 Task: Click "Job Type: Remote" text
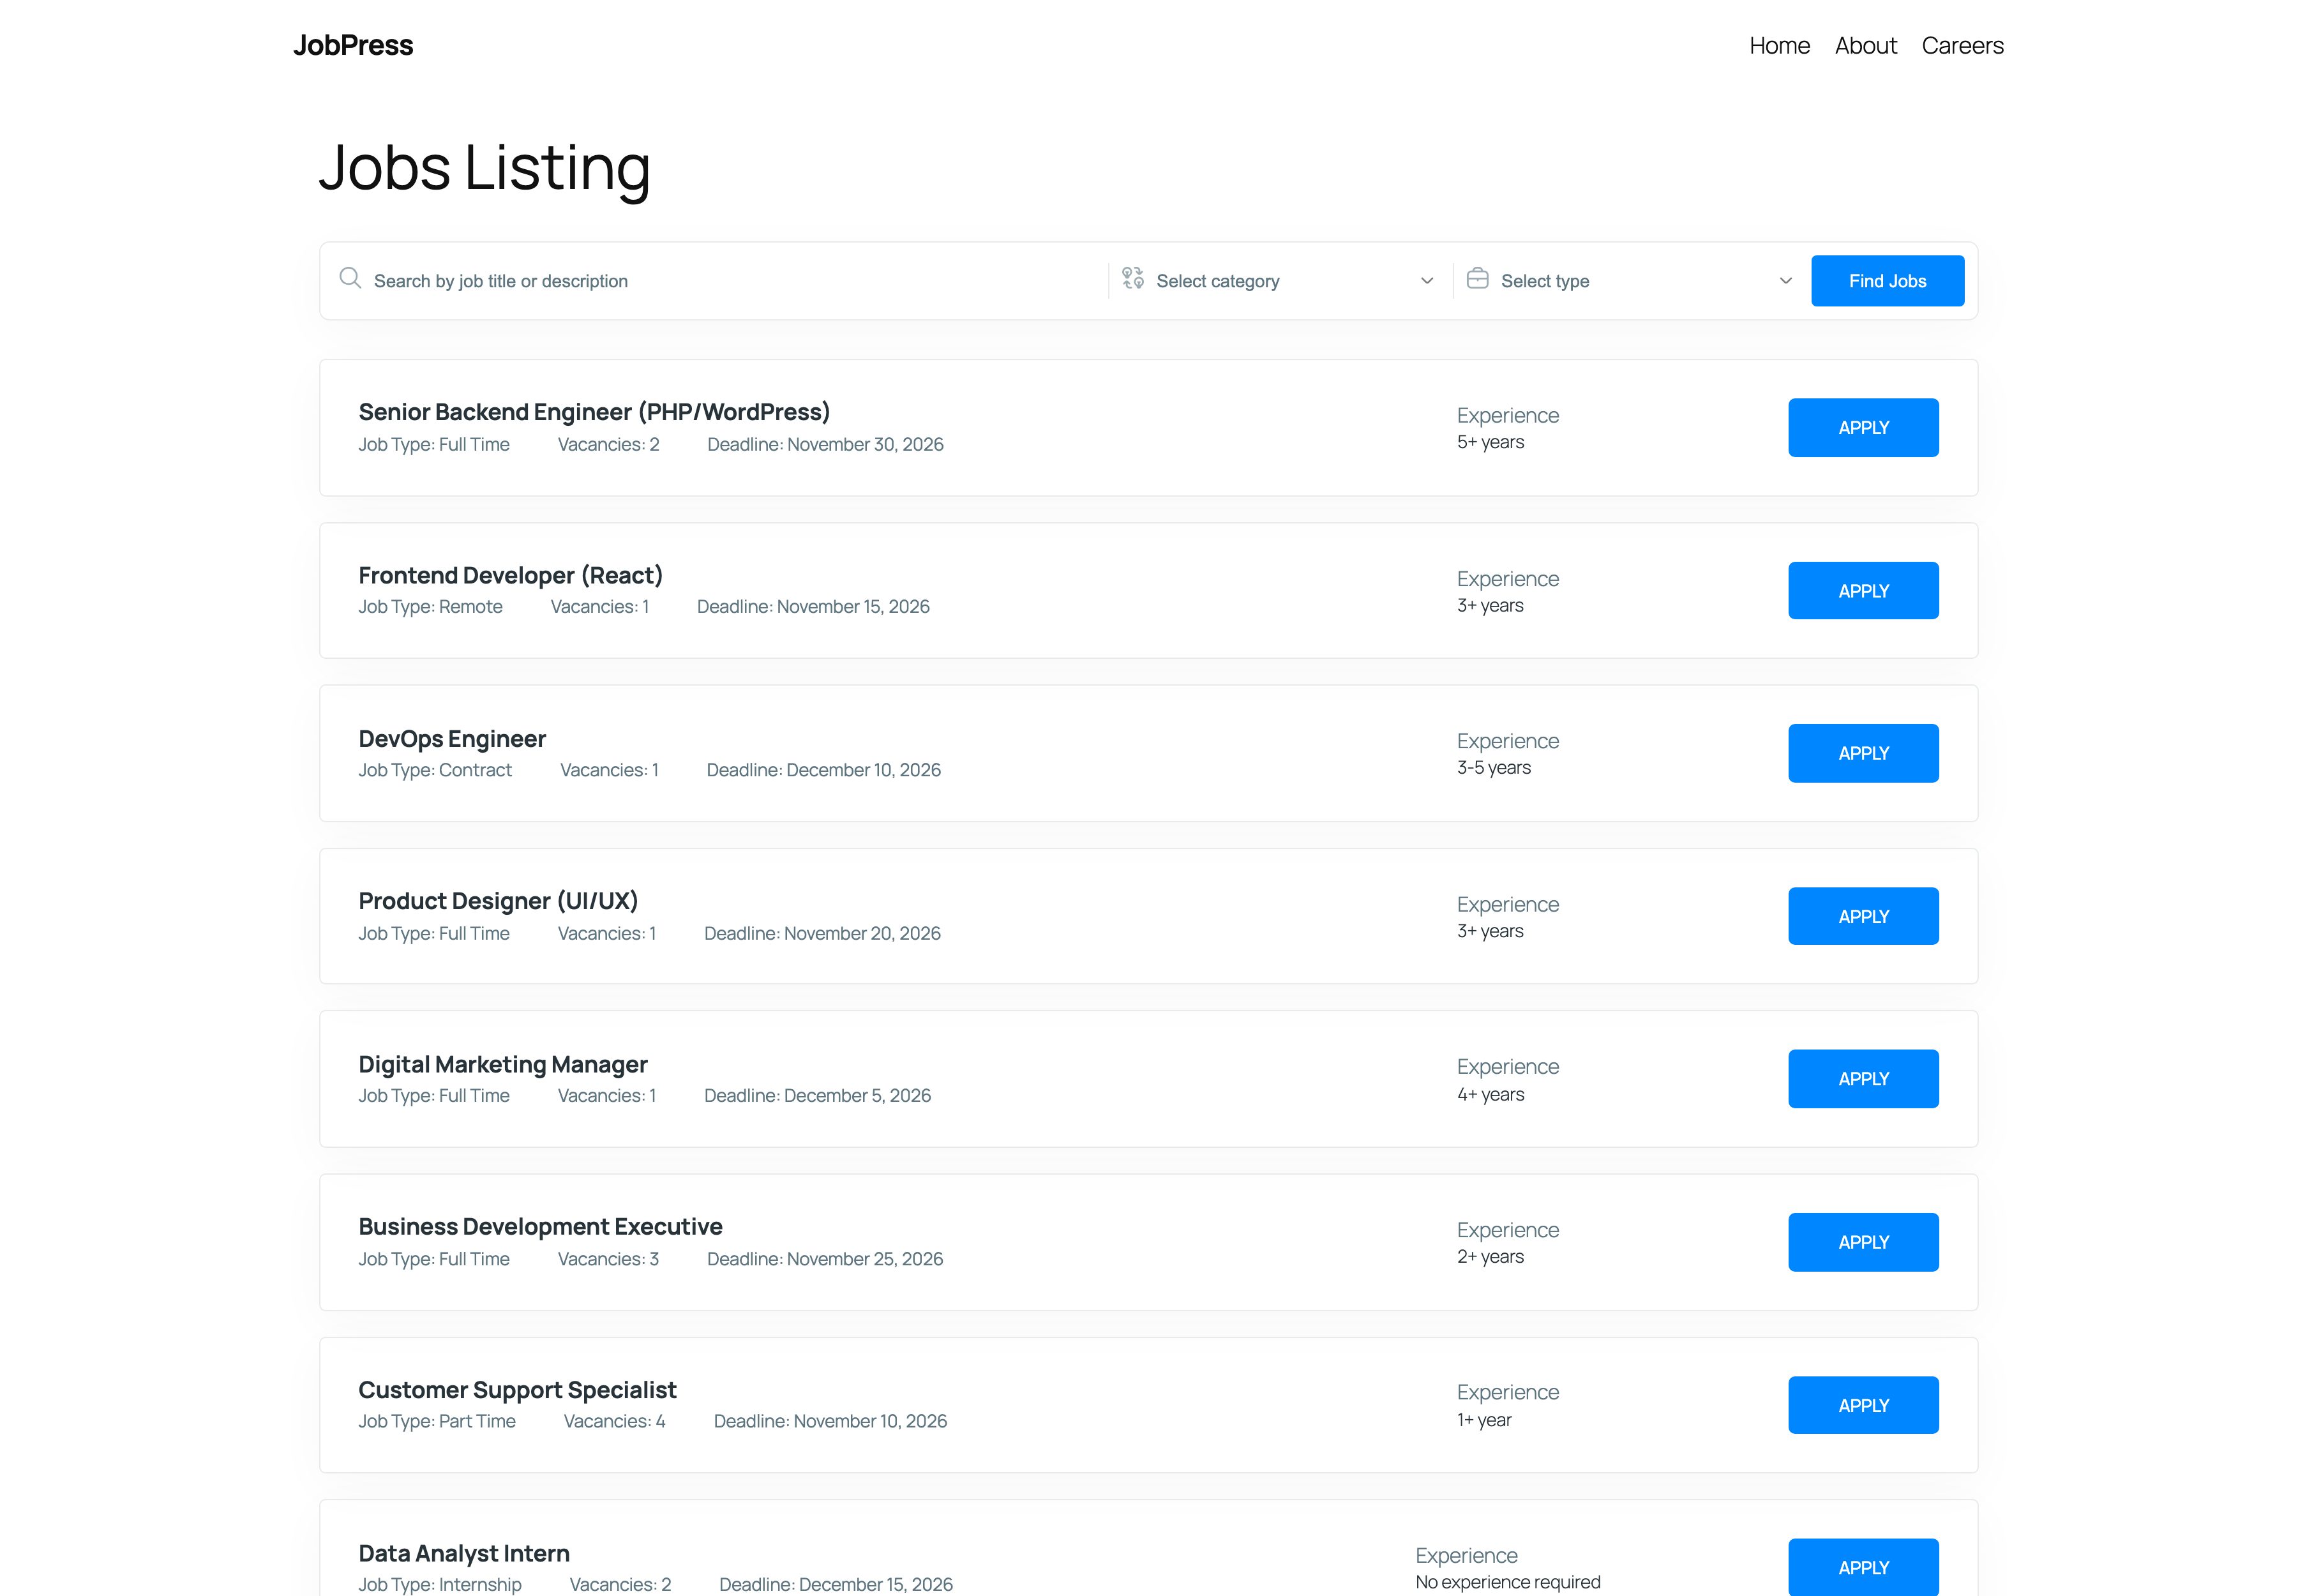430,607
